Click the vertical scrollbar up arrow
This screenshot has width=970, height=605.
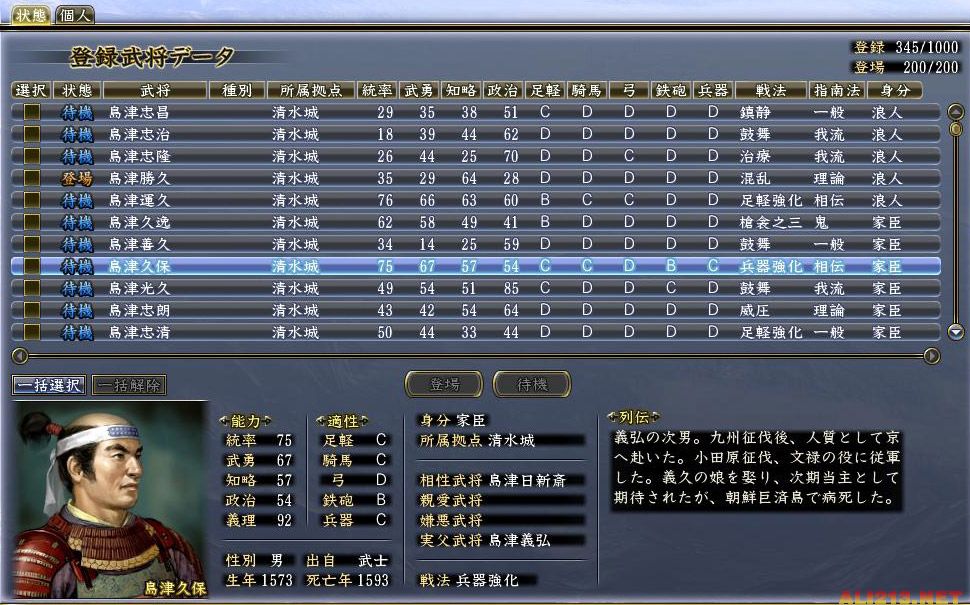click(955, 109)
